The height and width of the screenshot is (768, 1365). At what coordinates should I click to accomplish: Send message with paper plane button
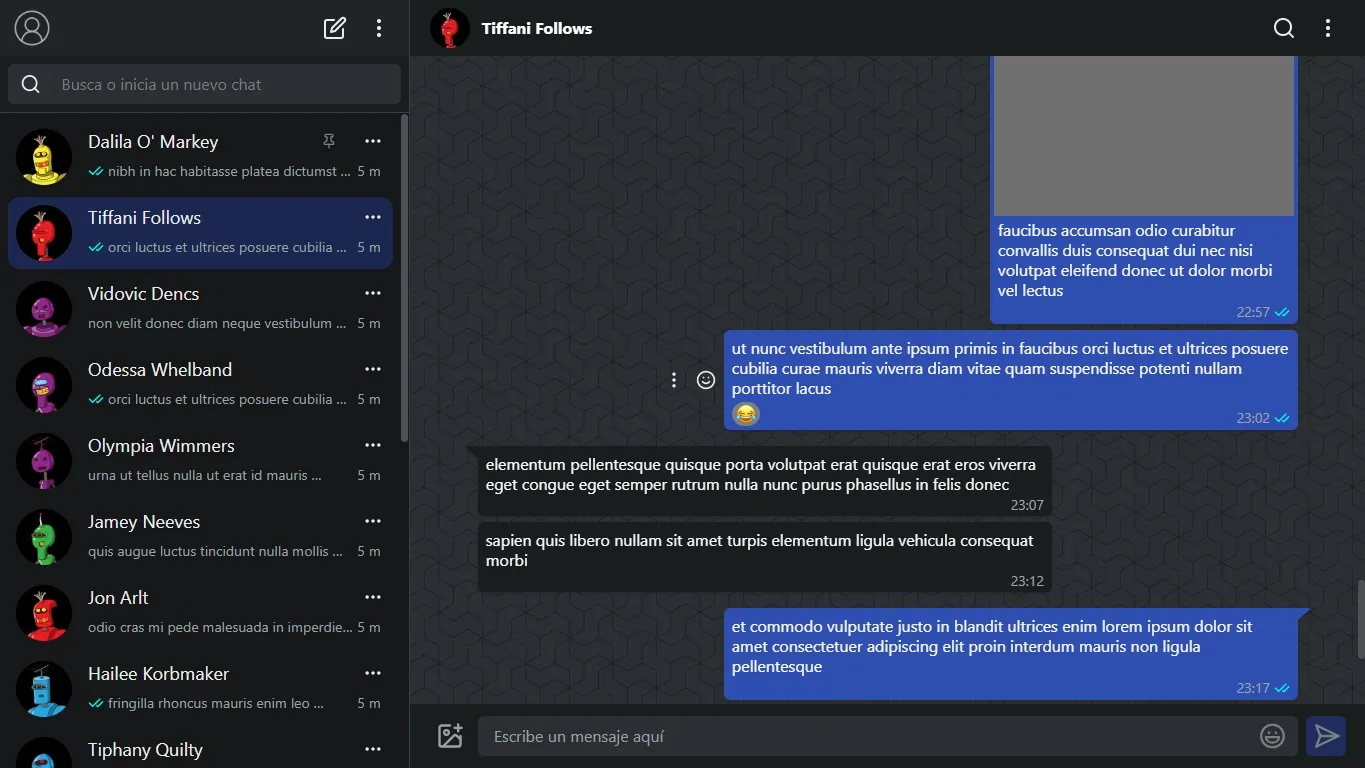point(1326,737)
